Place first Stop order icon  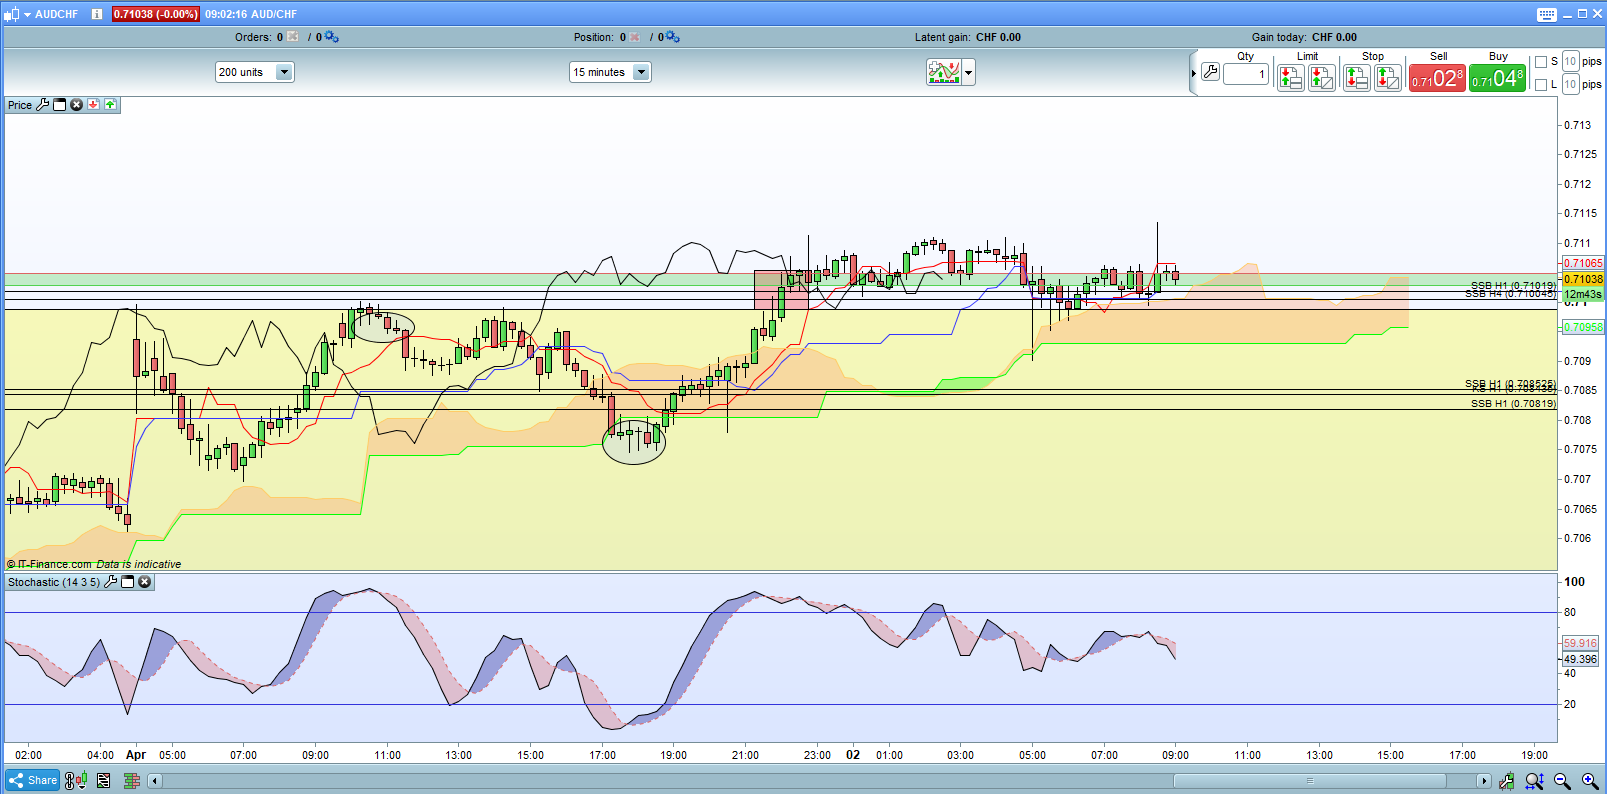click(x=1356, y=77)
